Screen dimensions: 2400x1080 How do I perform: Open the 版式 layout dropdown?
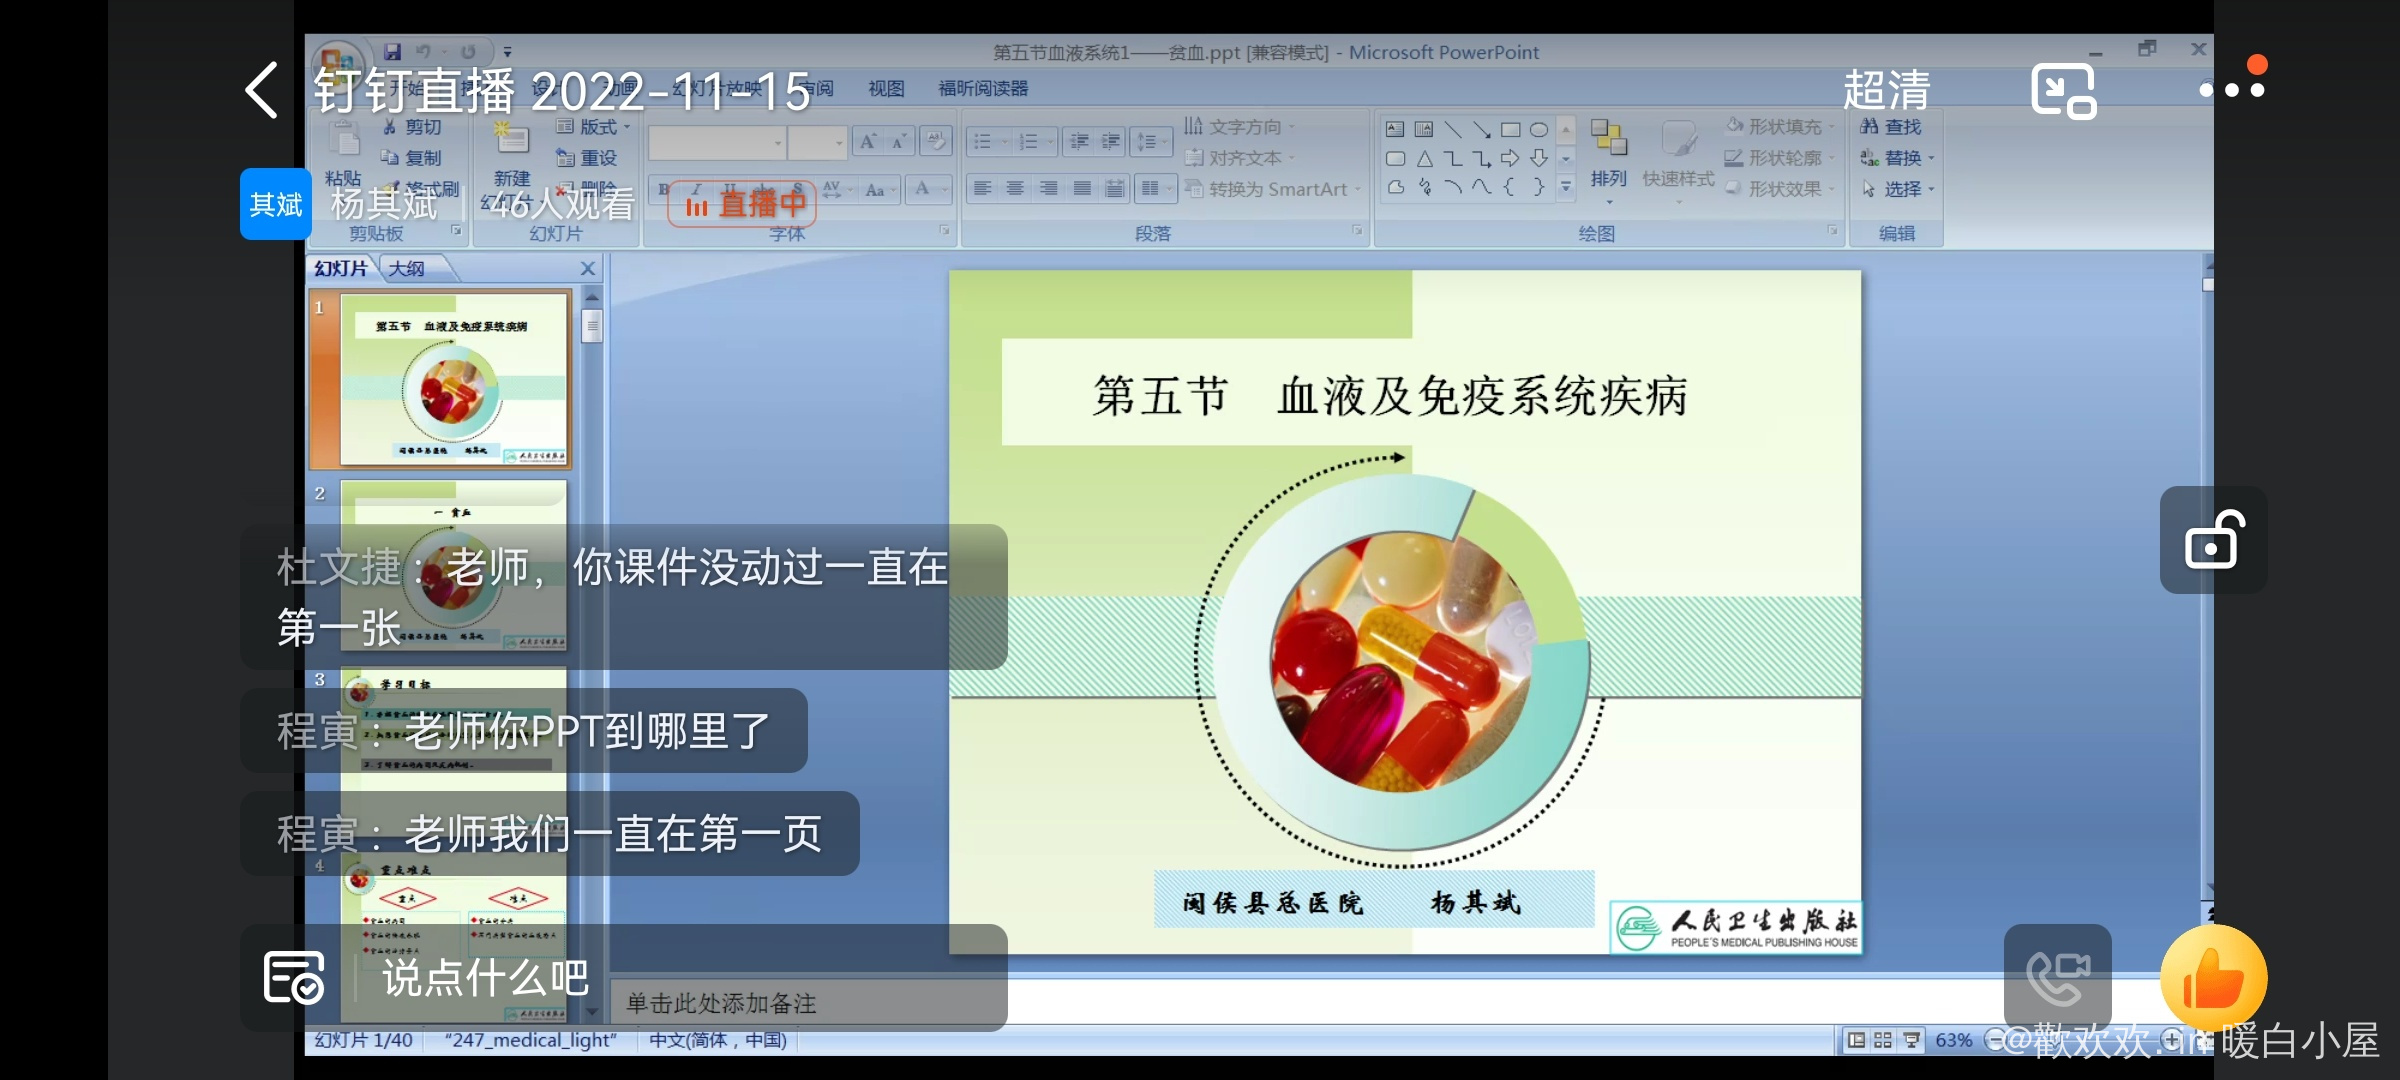[x=594, y=127]
